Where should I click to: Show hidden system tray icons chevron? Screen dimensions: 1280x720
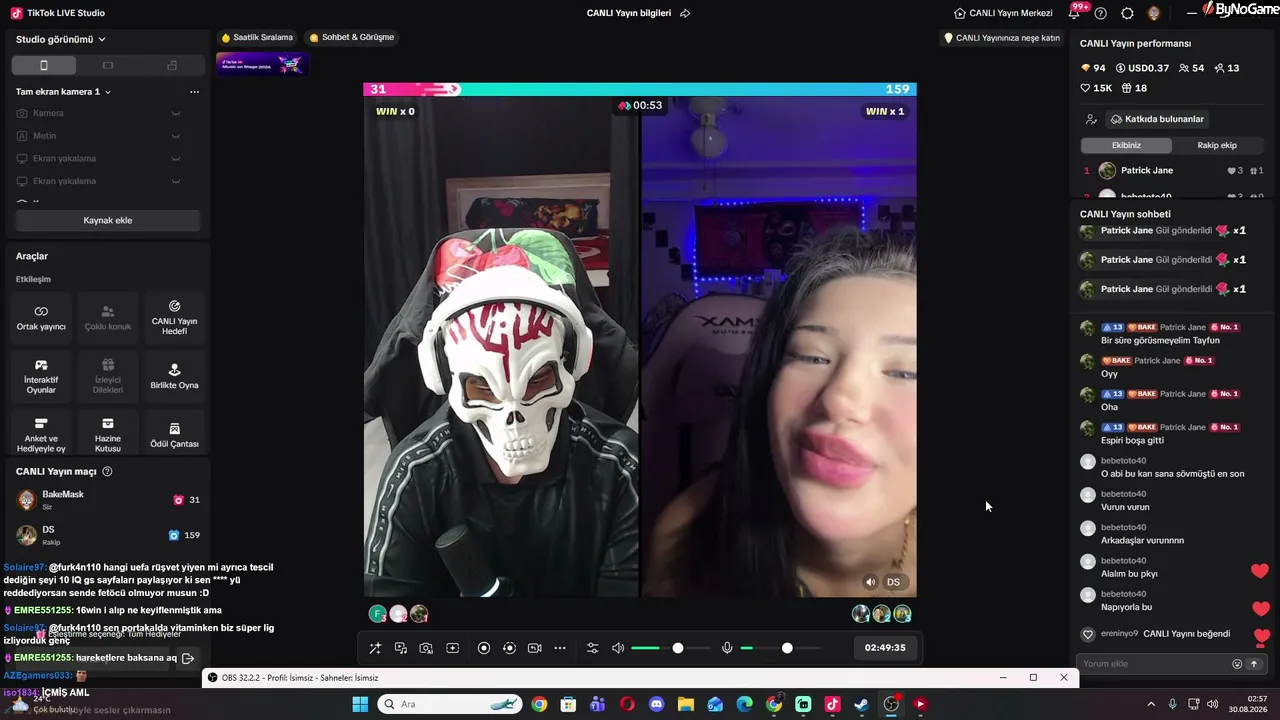click(1151, 704)
